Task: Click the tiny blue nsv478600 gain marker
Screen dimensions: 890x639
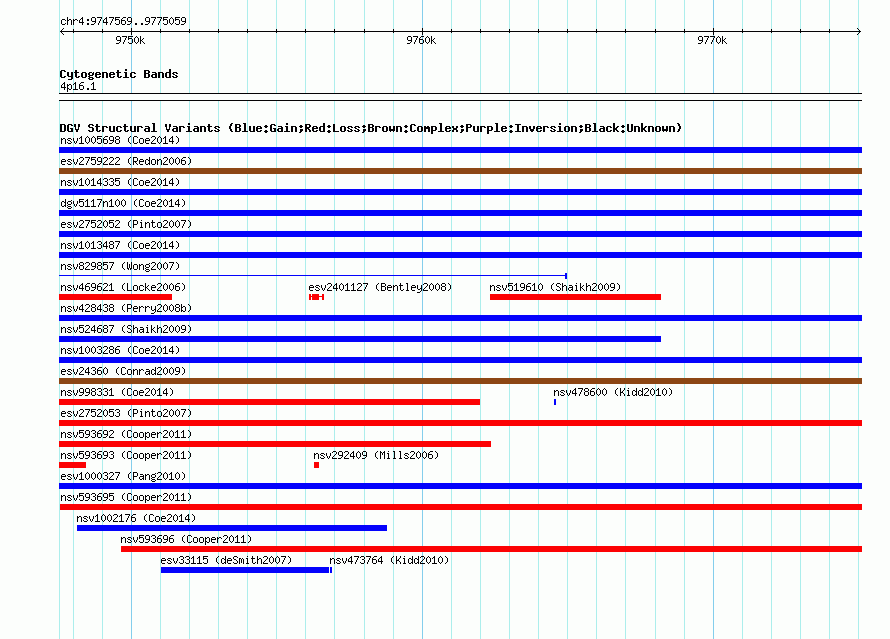Action: (555, 402)
